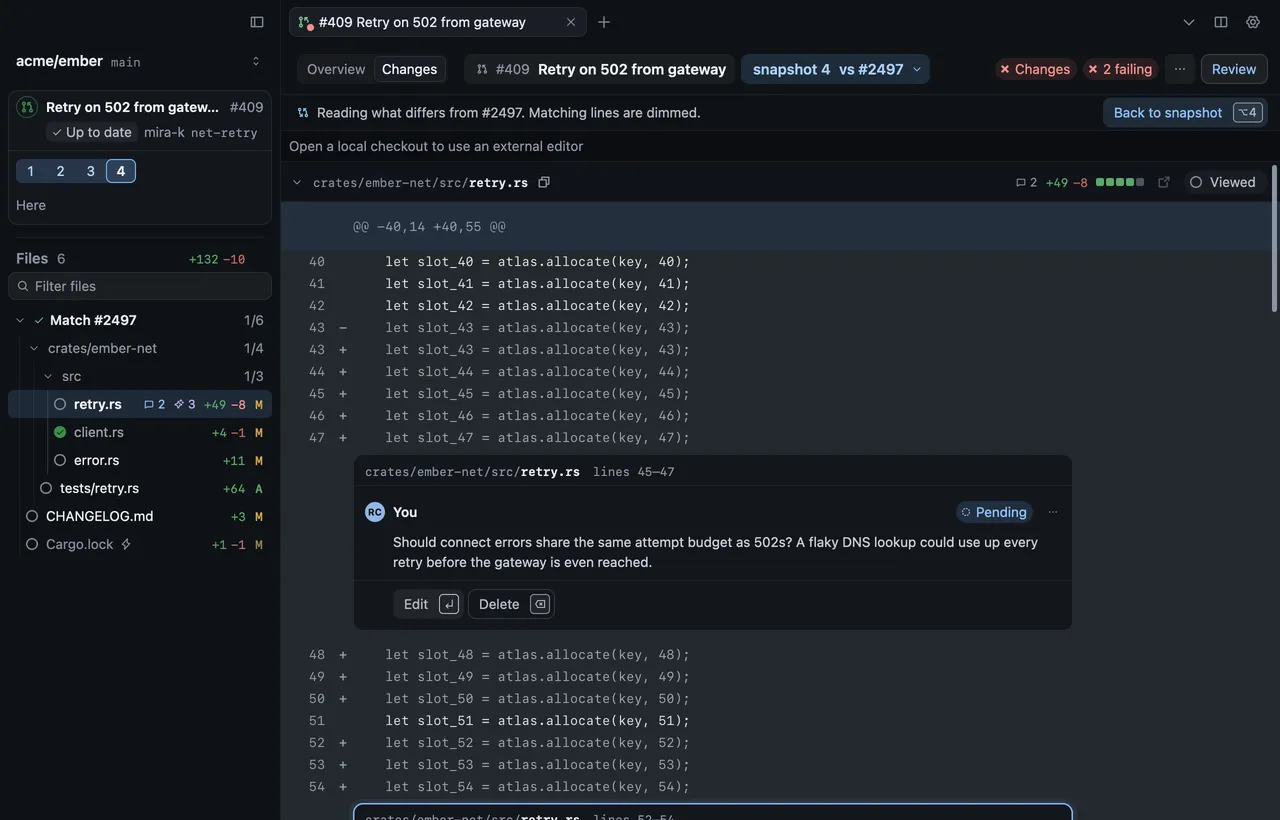Image resolution: width=1280 pixels, height=820 pixels.
Task: Collapse the retry.rs diff section chevron
Action: (x=297, y=182)
